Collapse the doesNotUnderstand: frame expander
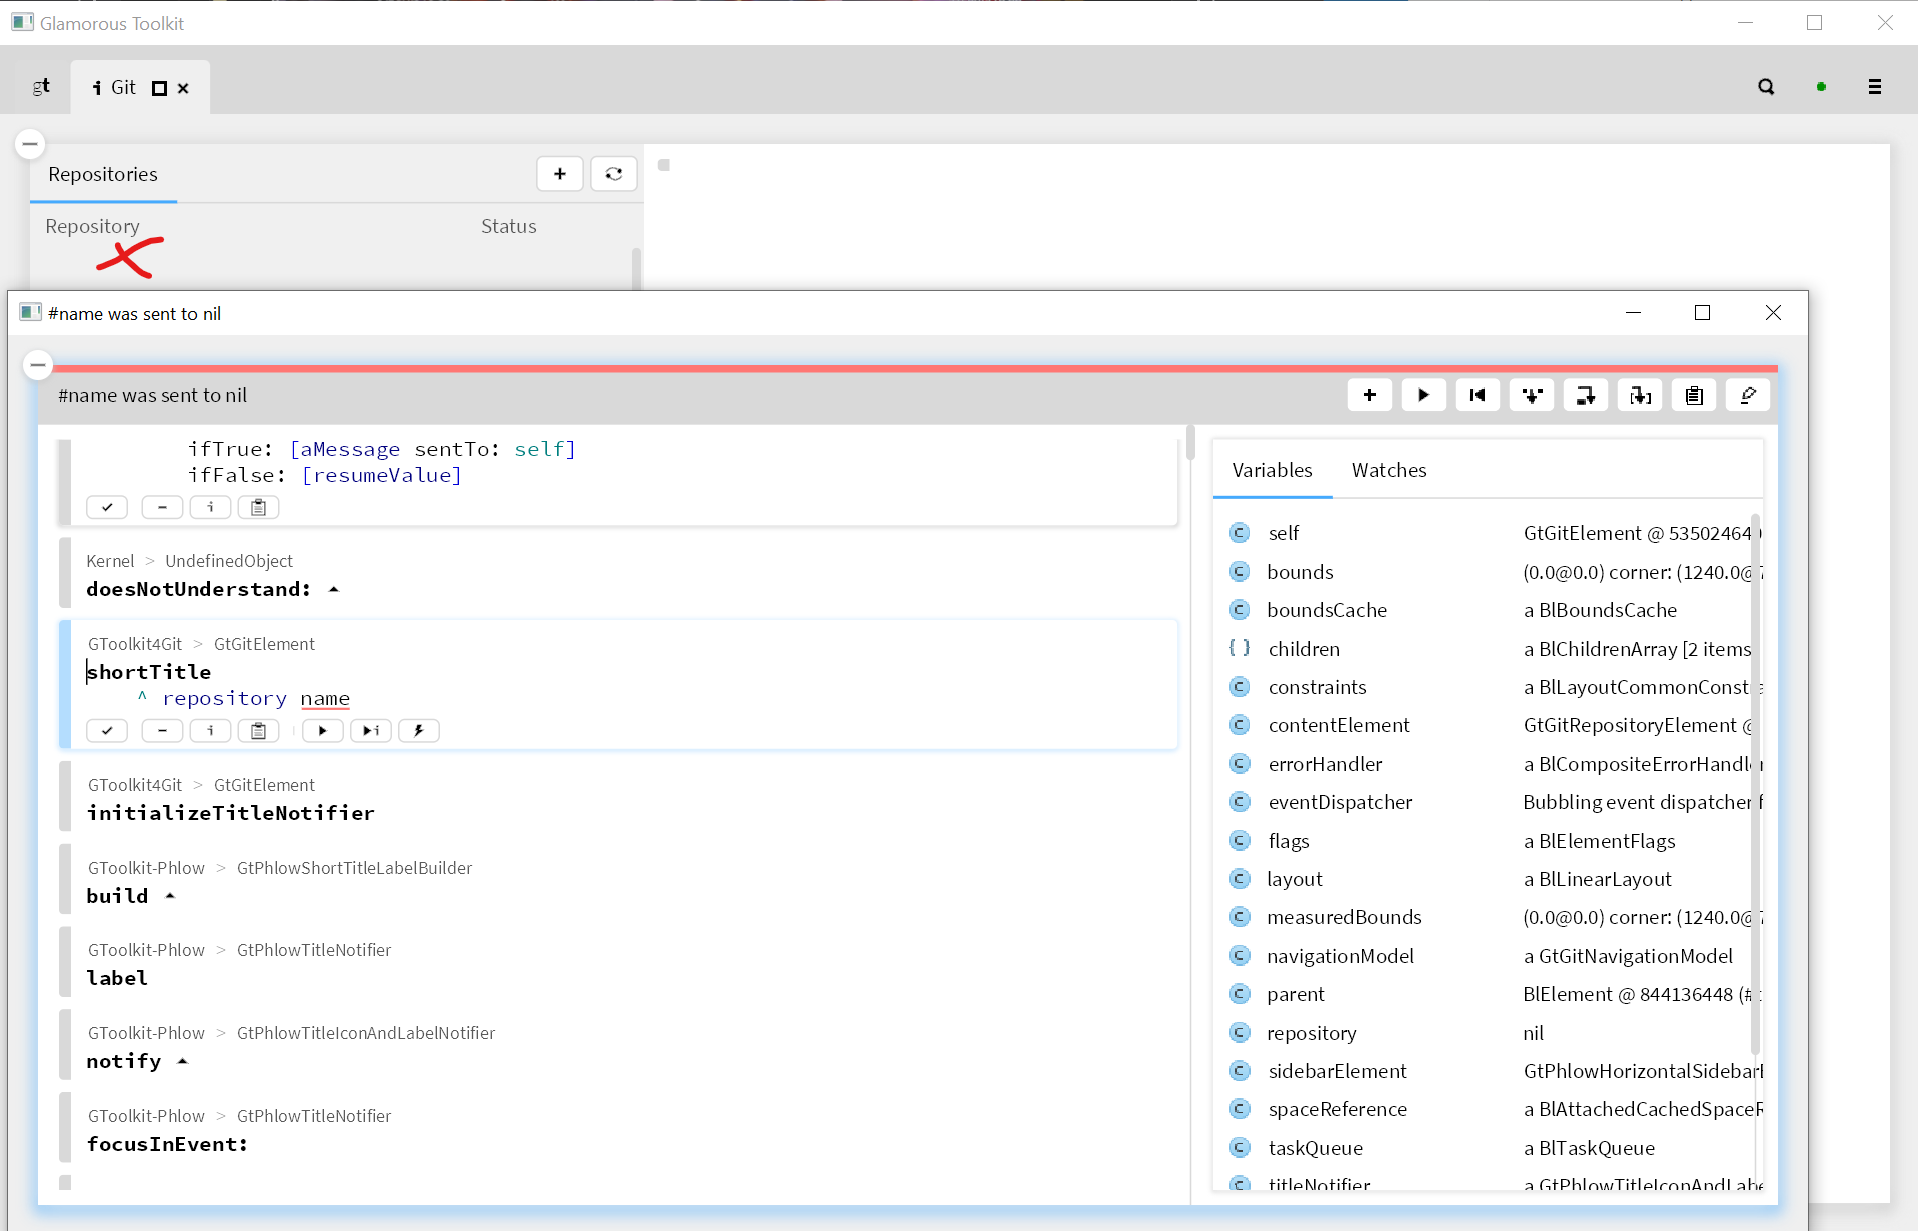 (333, 589)
